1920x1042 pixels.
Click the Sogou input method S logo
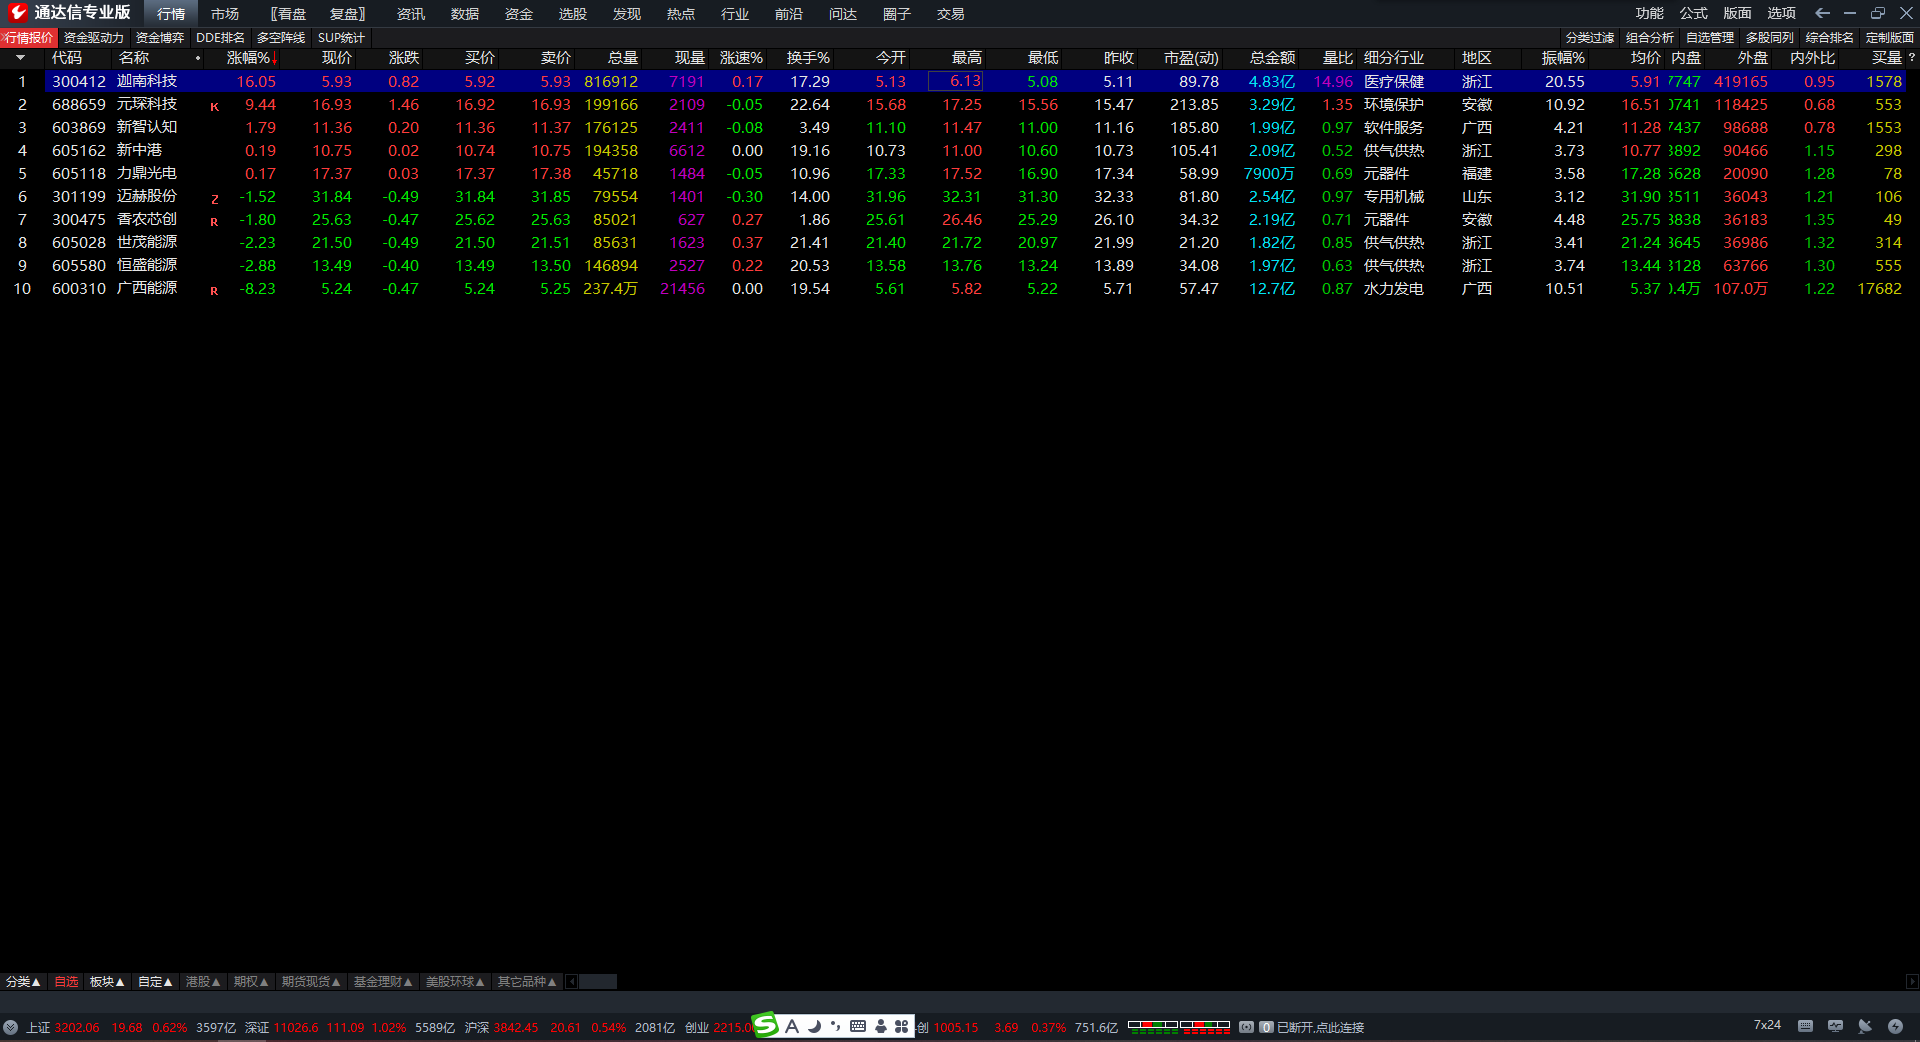(765, 1025)
